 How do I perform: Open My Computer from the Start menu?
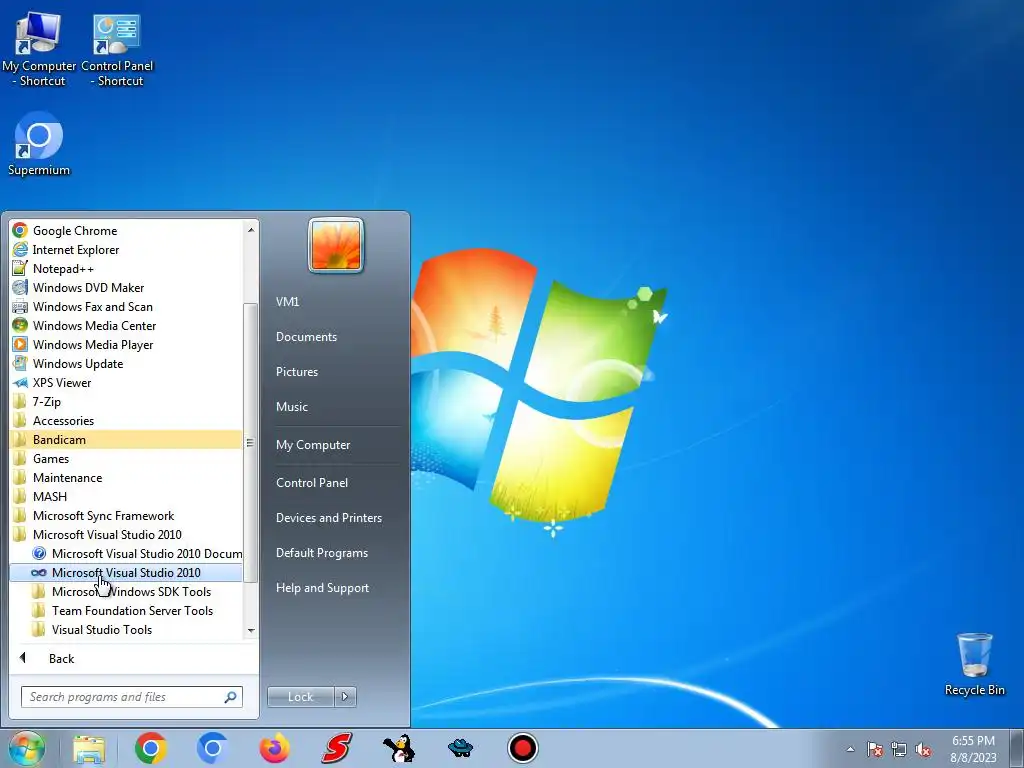pos(313,445)
